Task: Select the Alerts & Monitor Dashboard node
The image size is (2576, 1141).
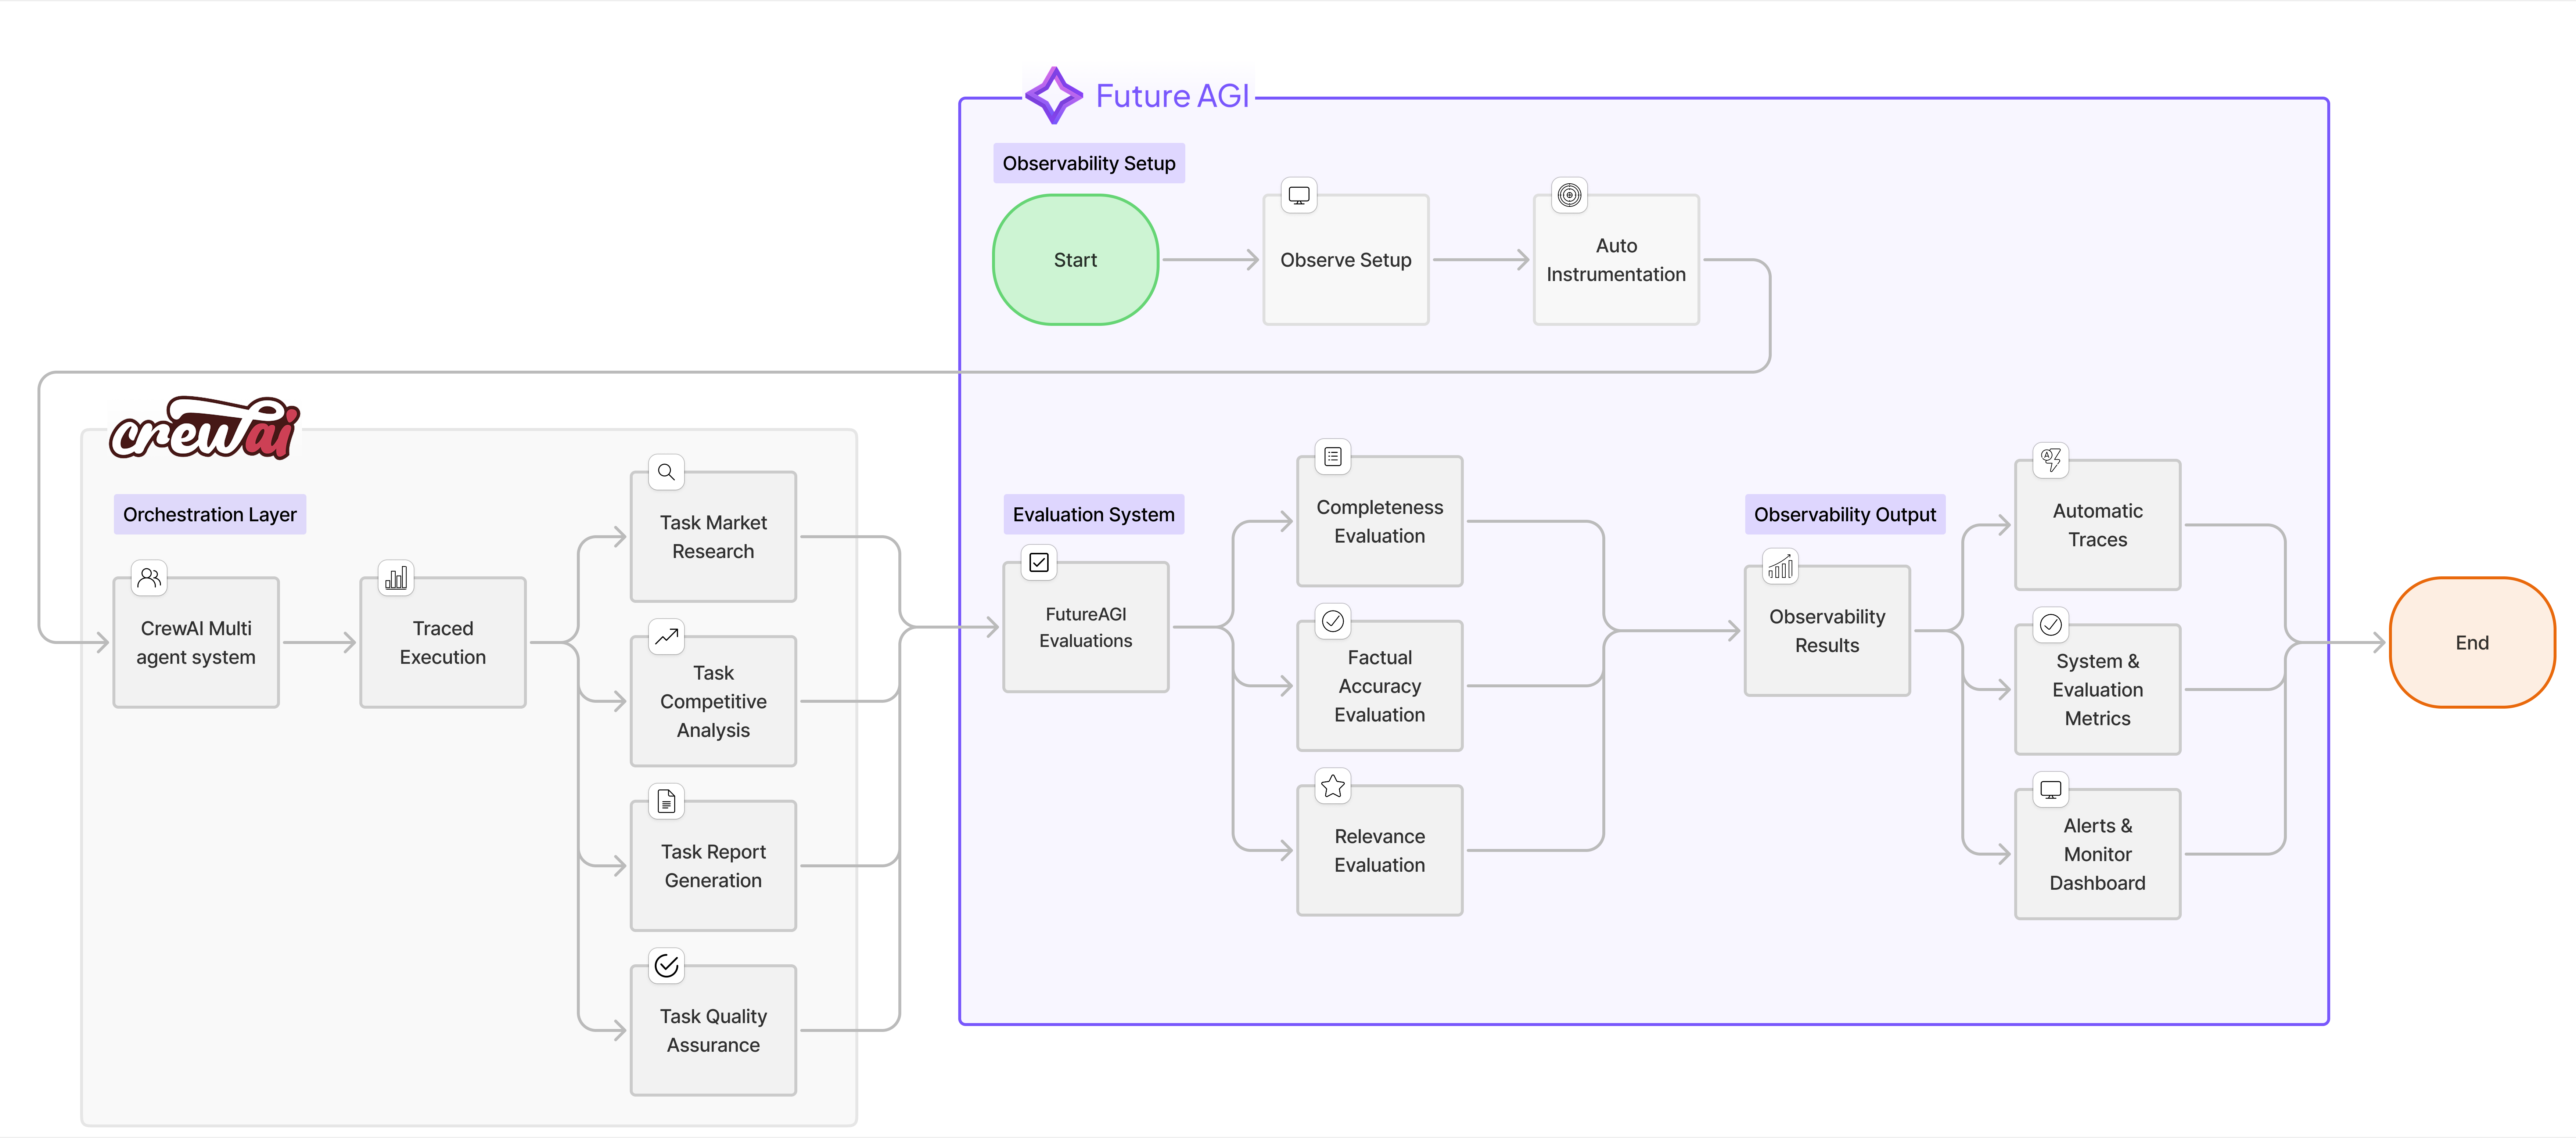Action: pyautogui.click(x=2098, y=854)
